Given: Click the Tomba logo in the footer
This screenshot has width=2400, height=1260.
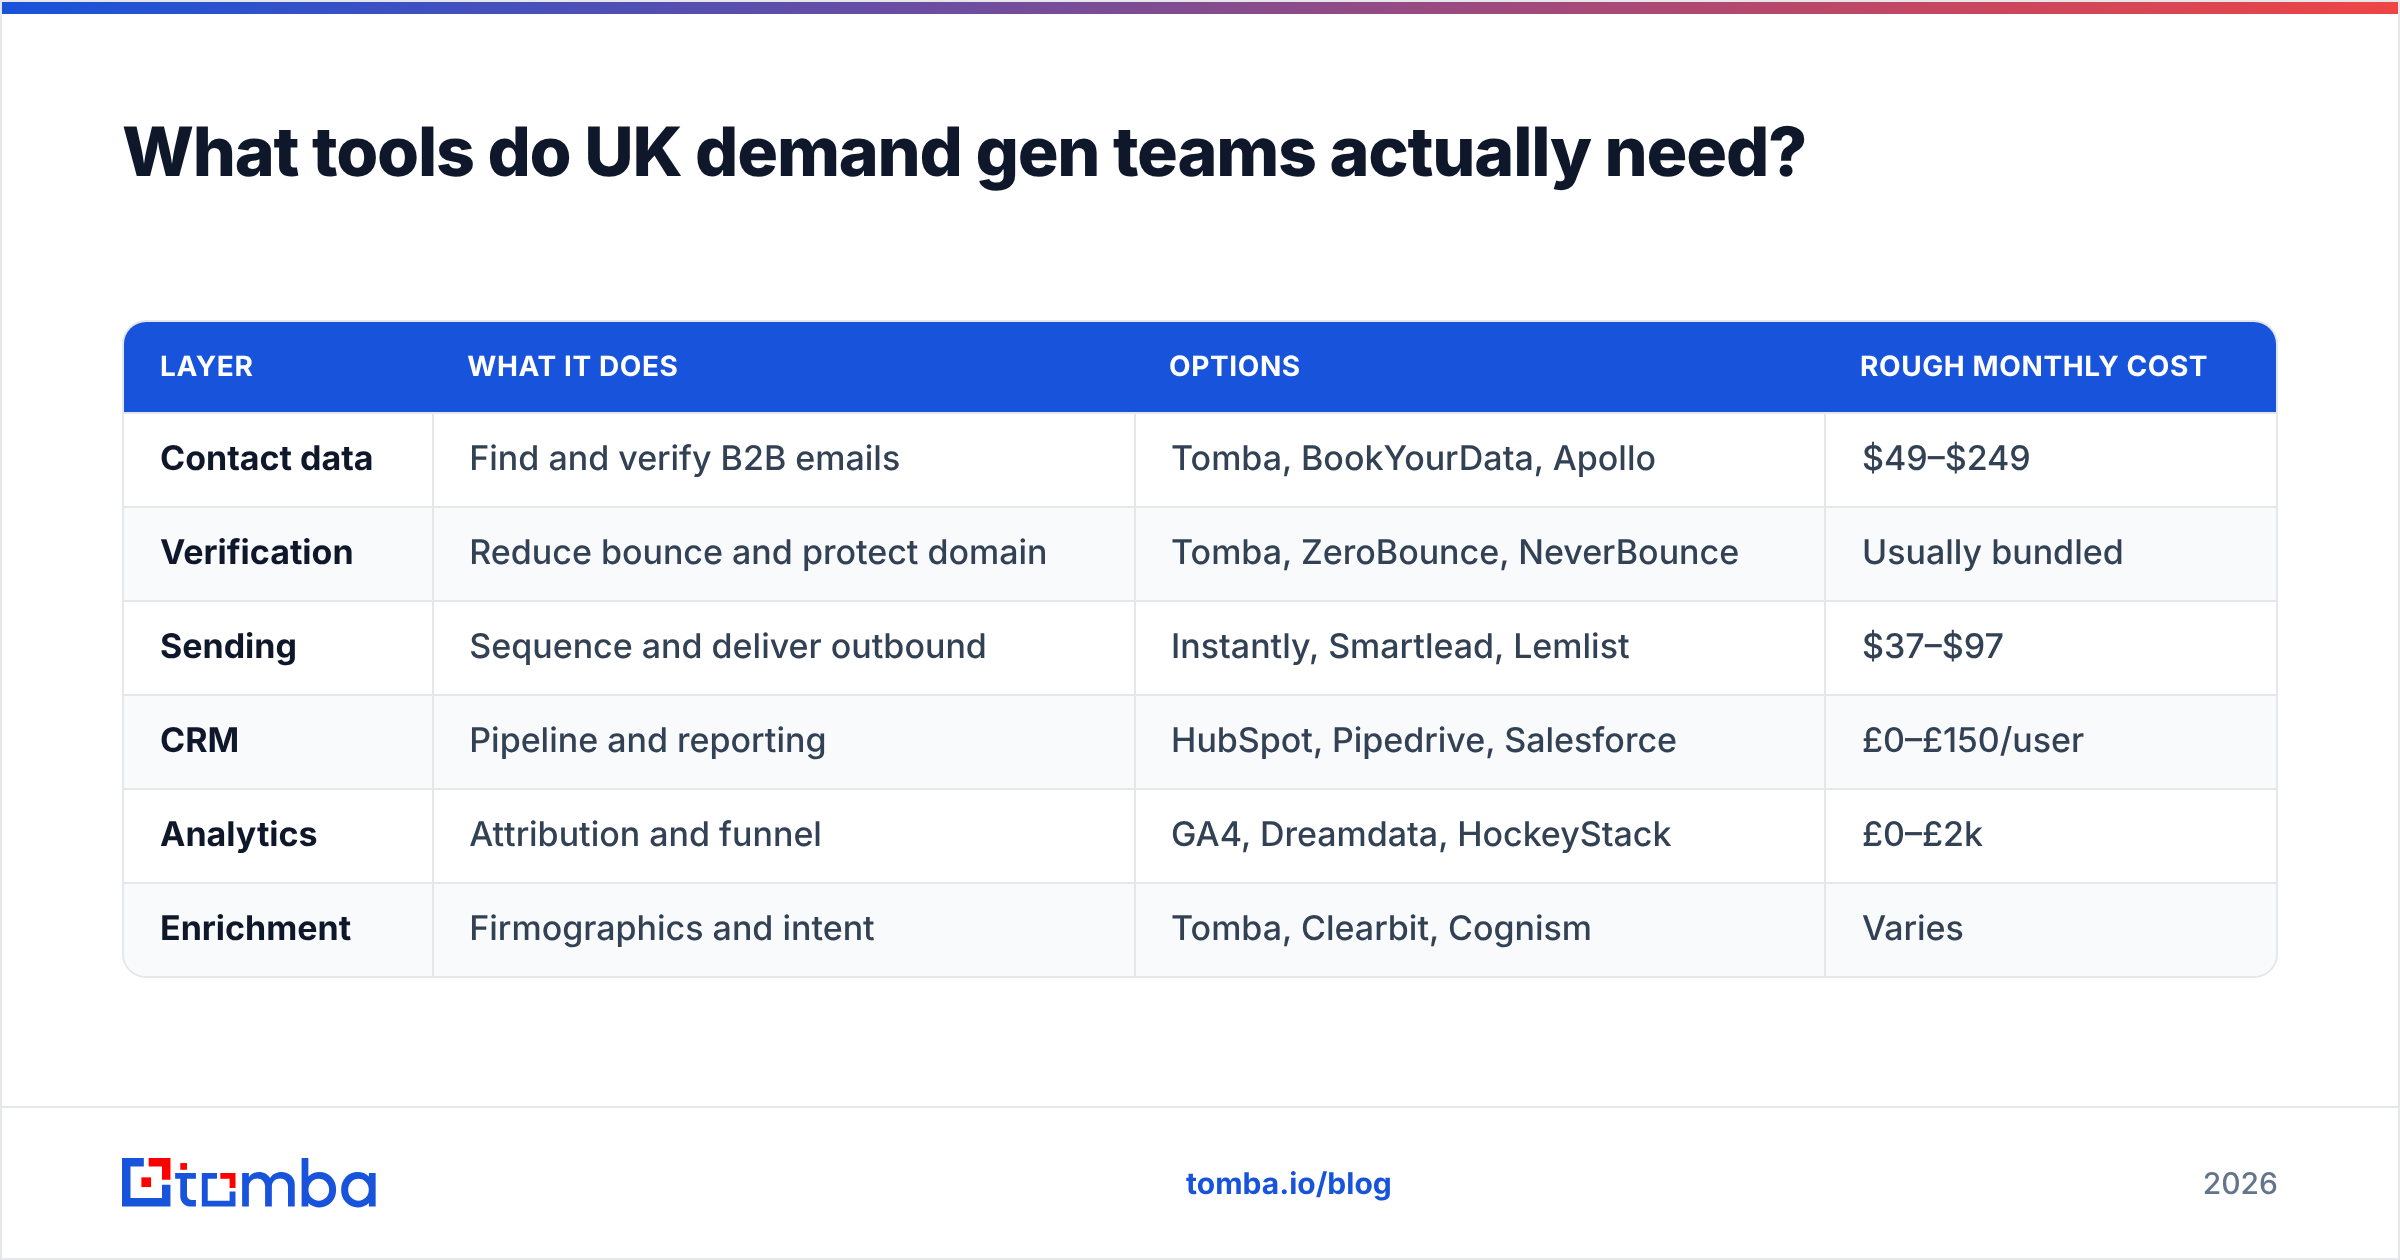Looking at the screenshot, I should [x=249, y=1183].
